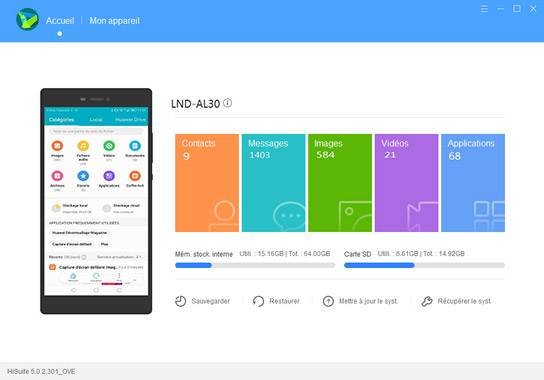544x380 pixels.
Task: Click the Sauvegarder backup clock icon
Action: pyautogui.click(x=180, y=301)
